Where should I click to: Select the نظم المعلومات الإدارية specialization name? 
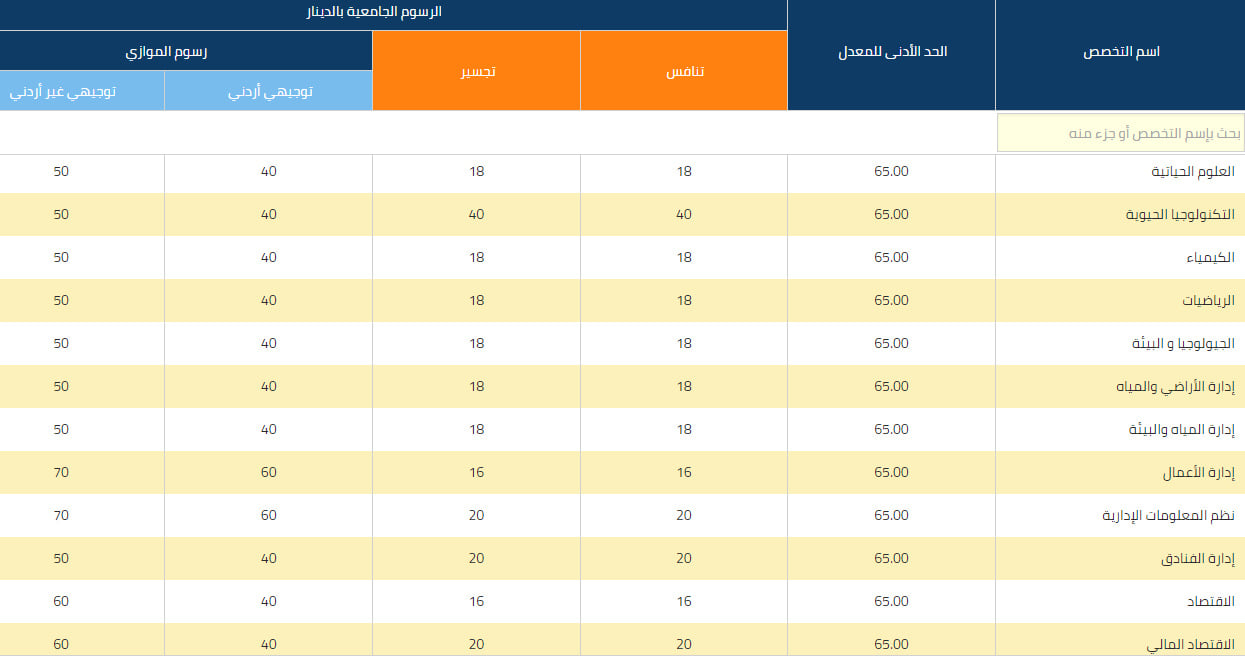(x=1168, y=516)
